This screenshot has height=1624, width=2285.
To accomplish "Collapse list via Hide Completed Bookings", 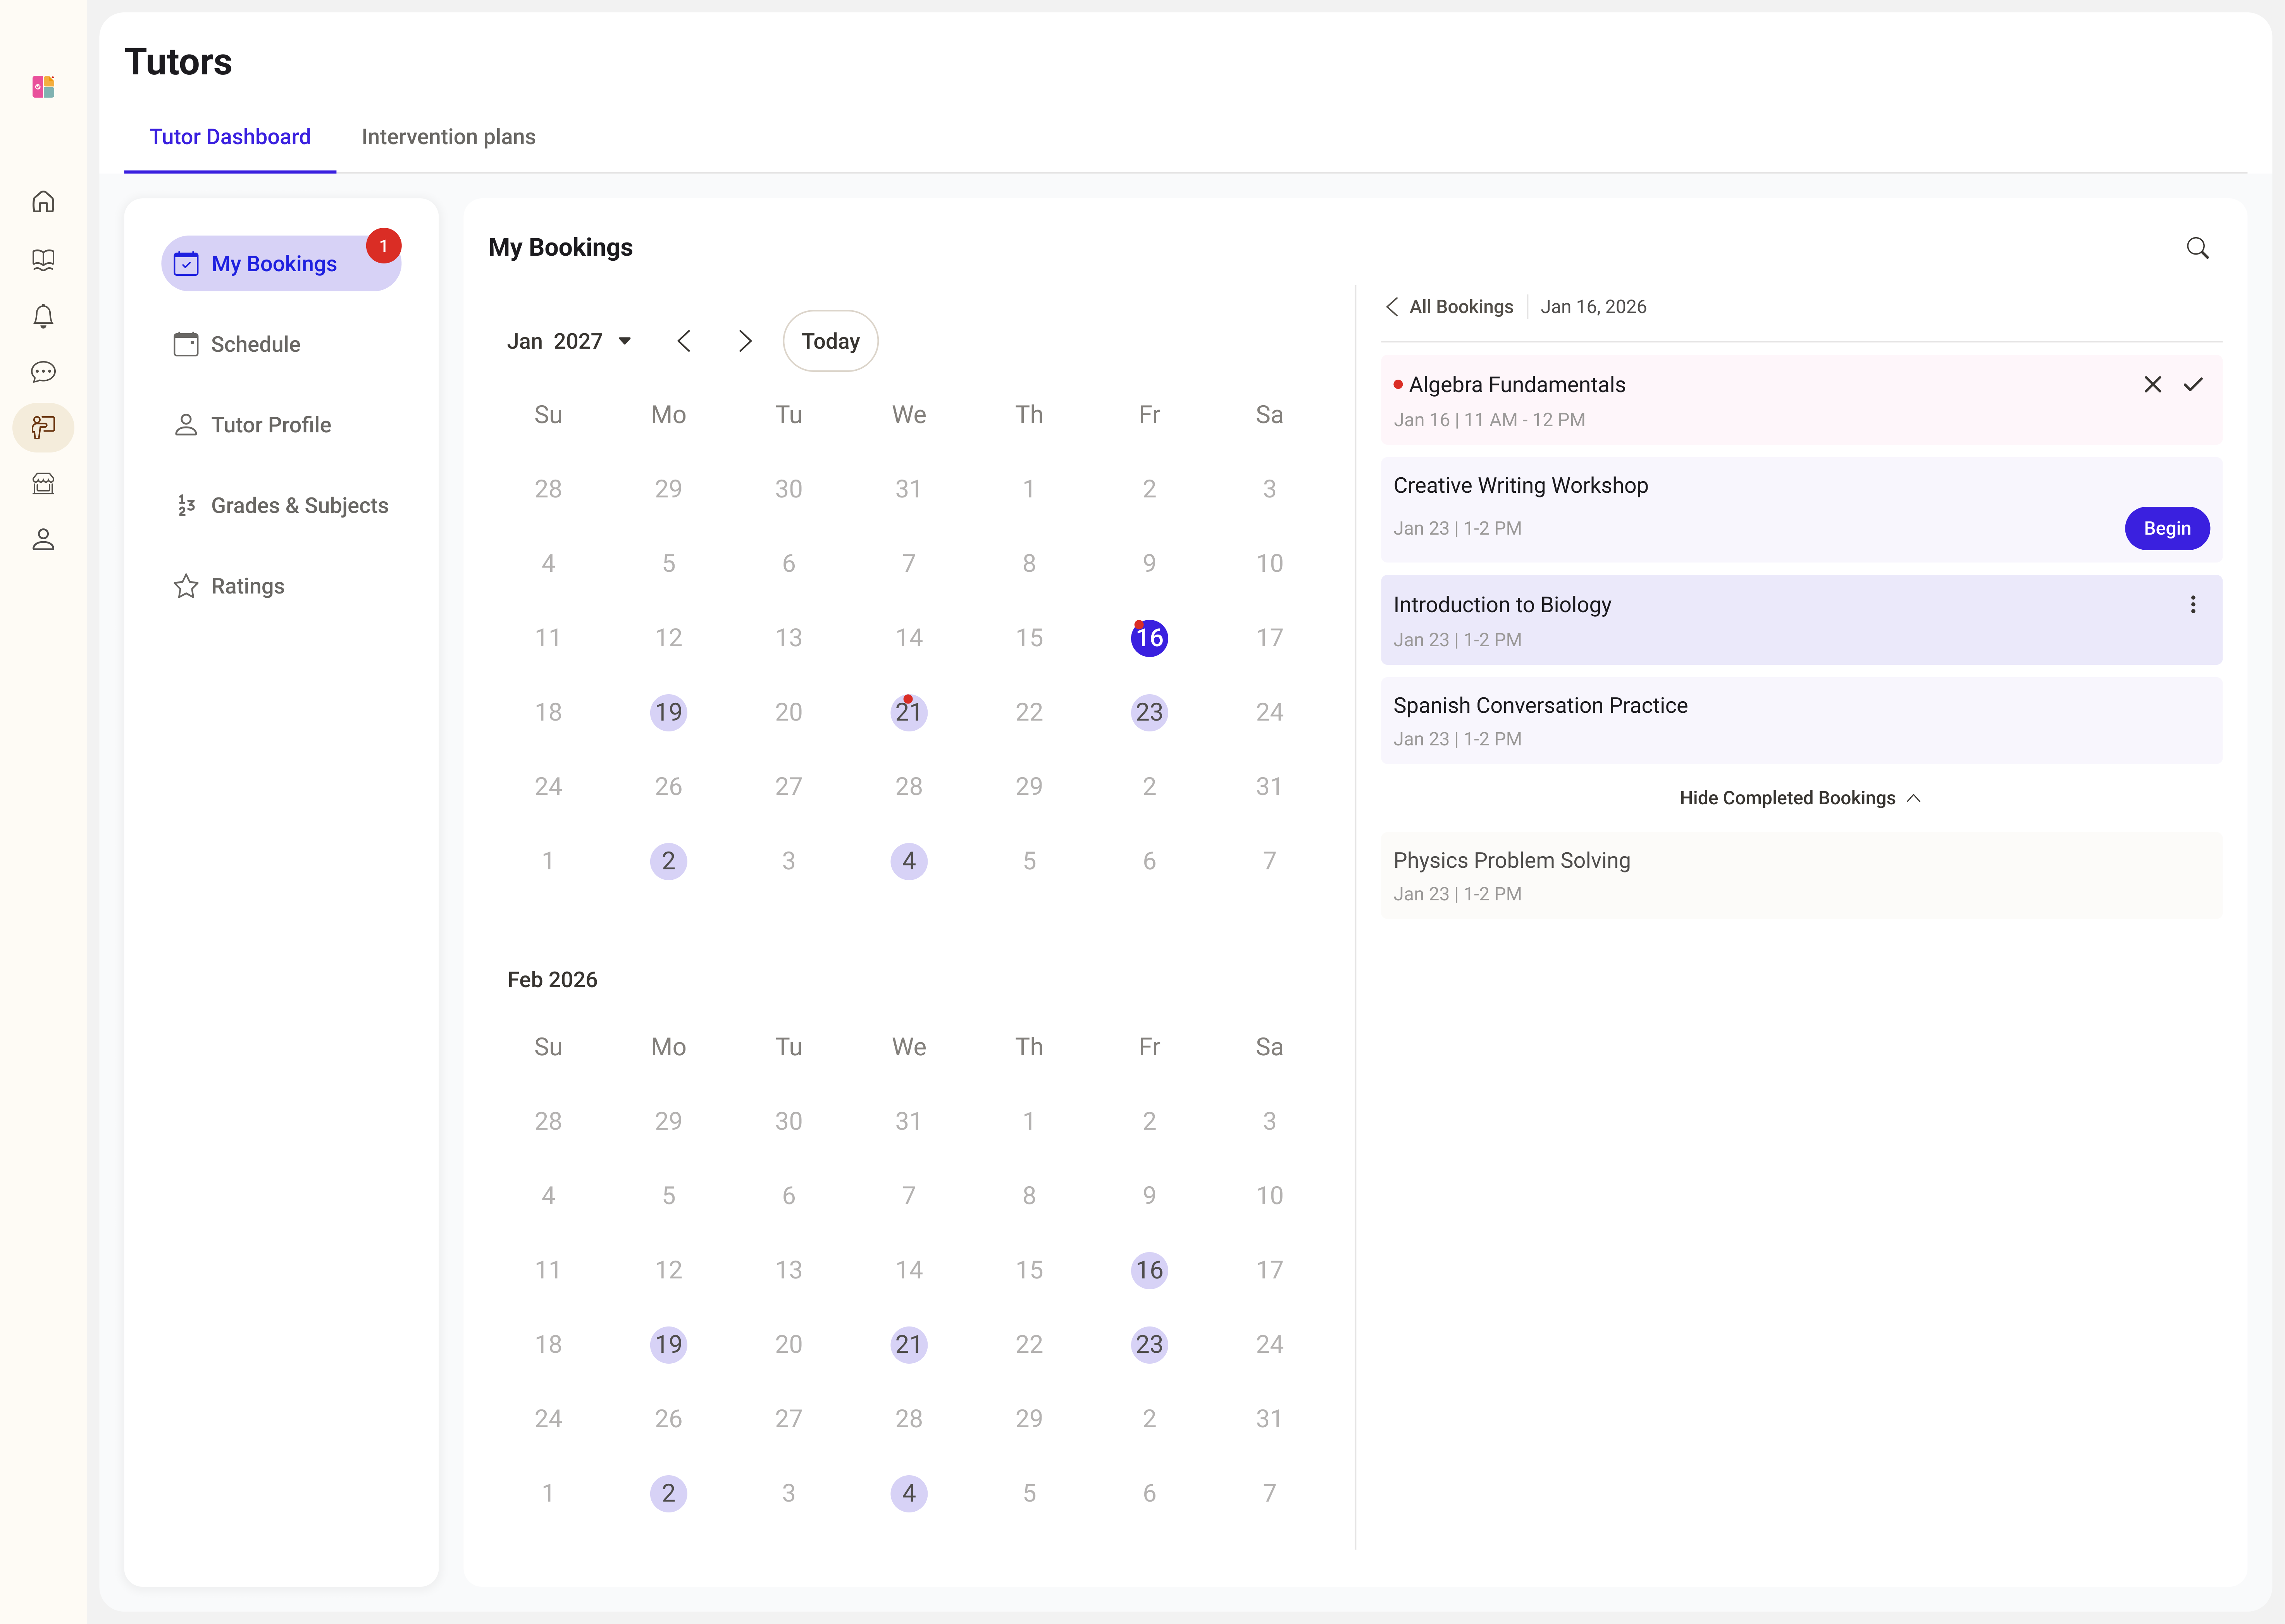I will [1800, 798].
